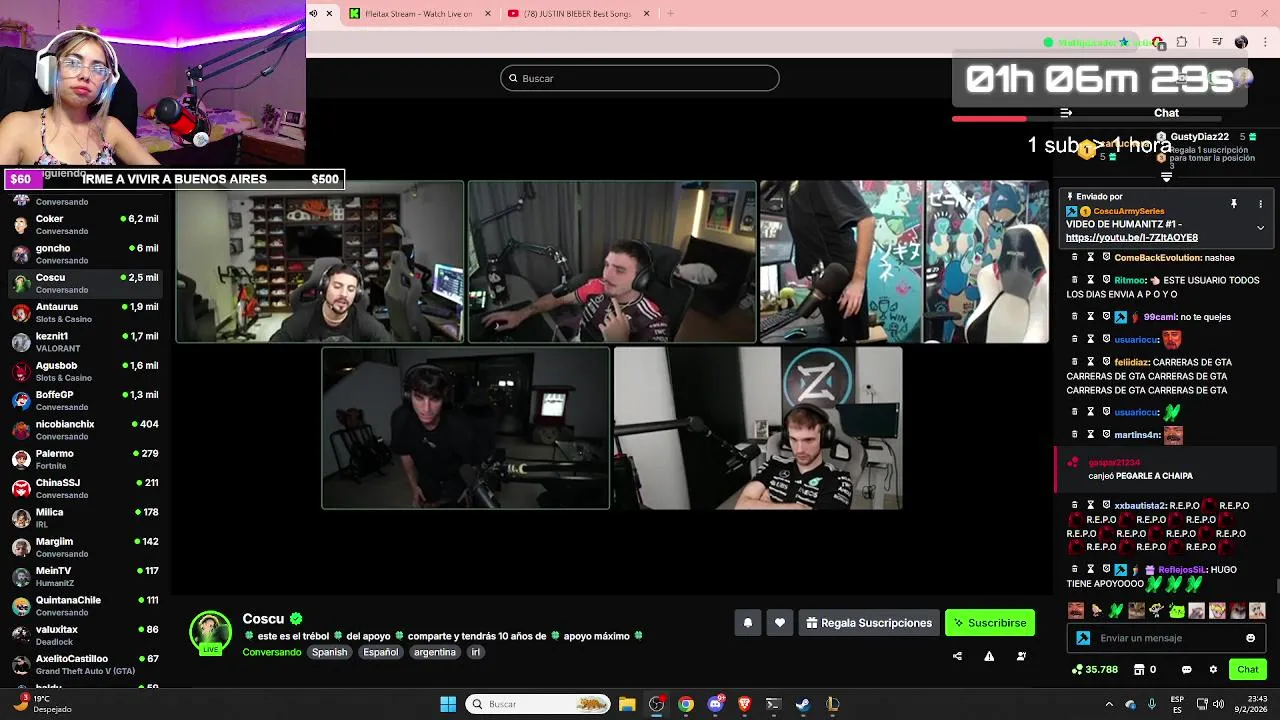Click the Conversando category link
This screenshot has width=1280, height=720.
click(271, 652)
